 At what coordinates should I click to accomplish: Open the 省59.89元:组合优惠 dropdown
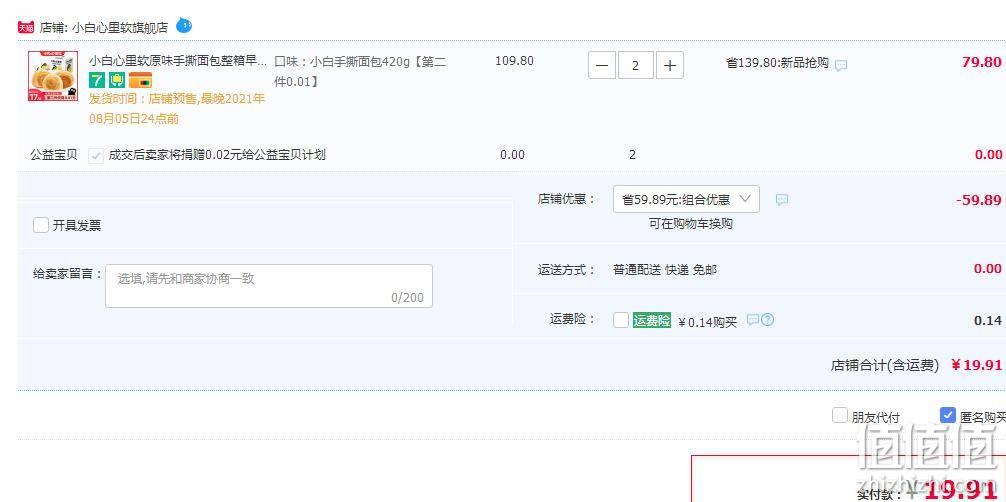pos(686,199)
